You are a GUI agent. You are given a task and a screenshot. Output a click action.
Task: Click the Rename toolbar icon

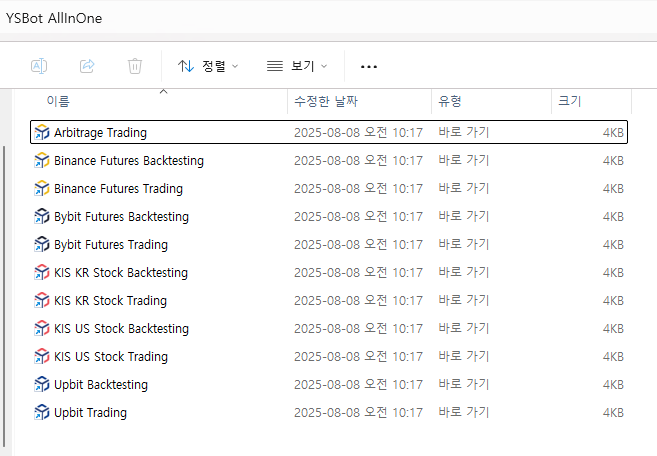[x=39, y=66]
